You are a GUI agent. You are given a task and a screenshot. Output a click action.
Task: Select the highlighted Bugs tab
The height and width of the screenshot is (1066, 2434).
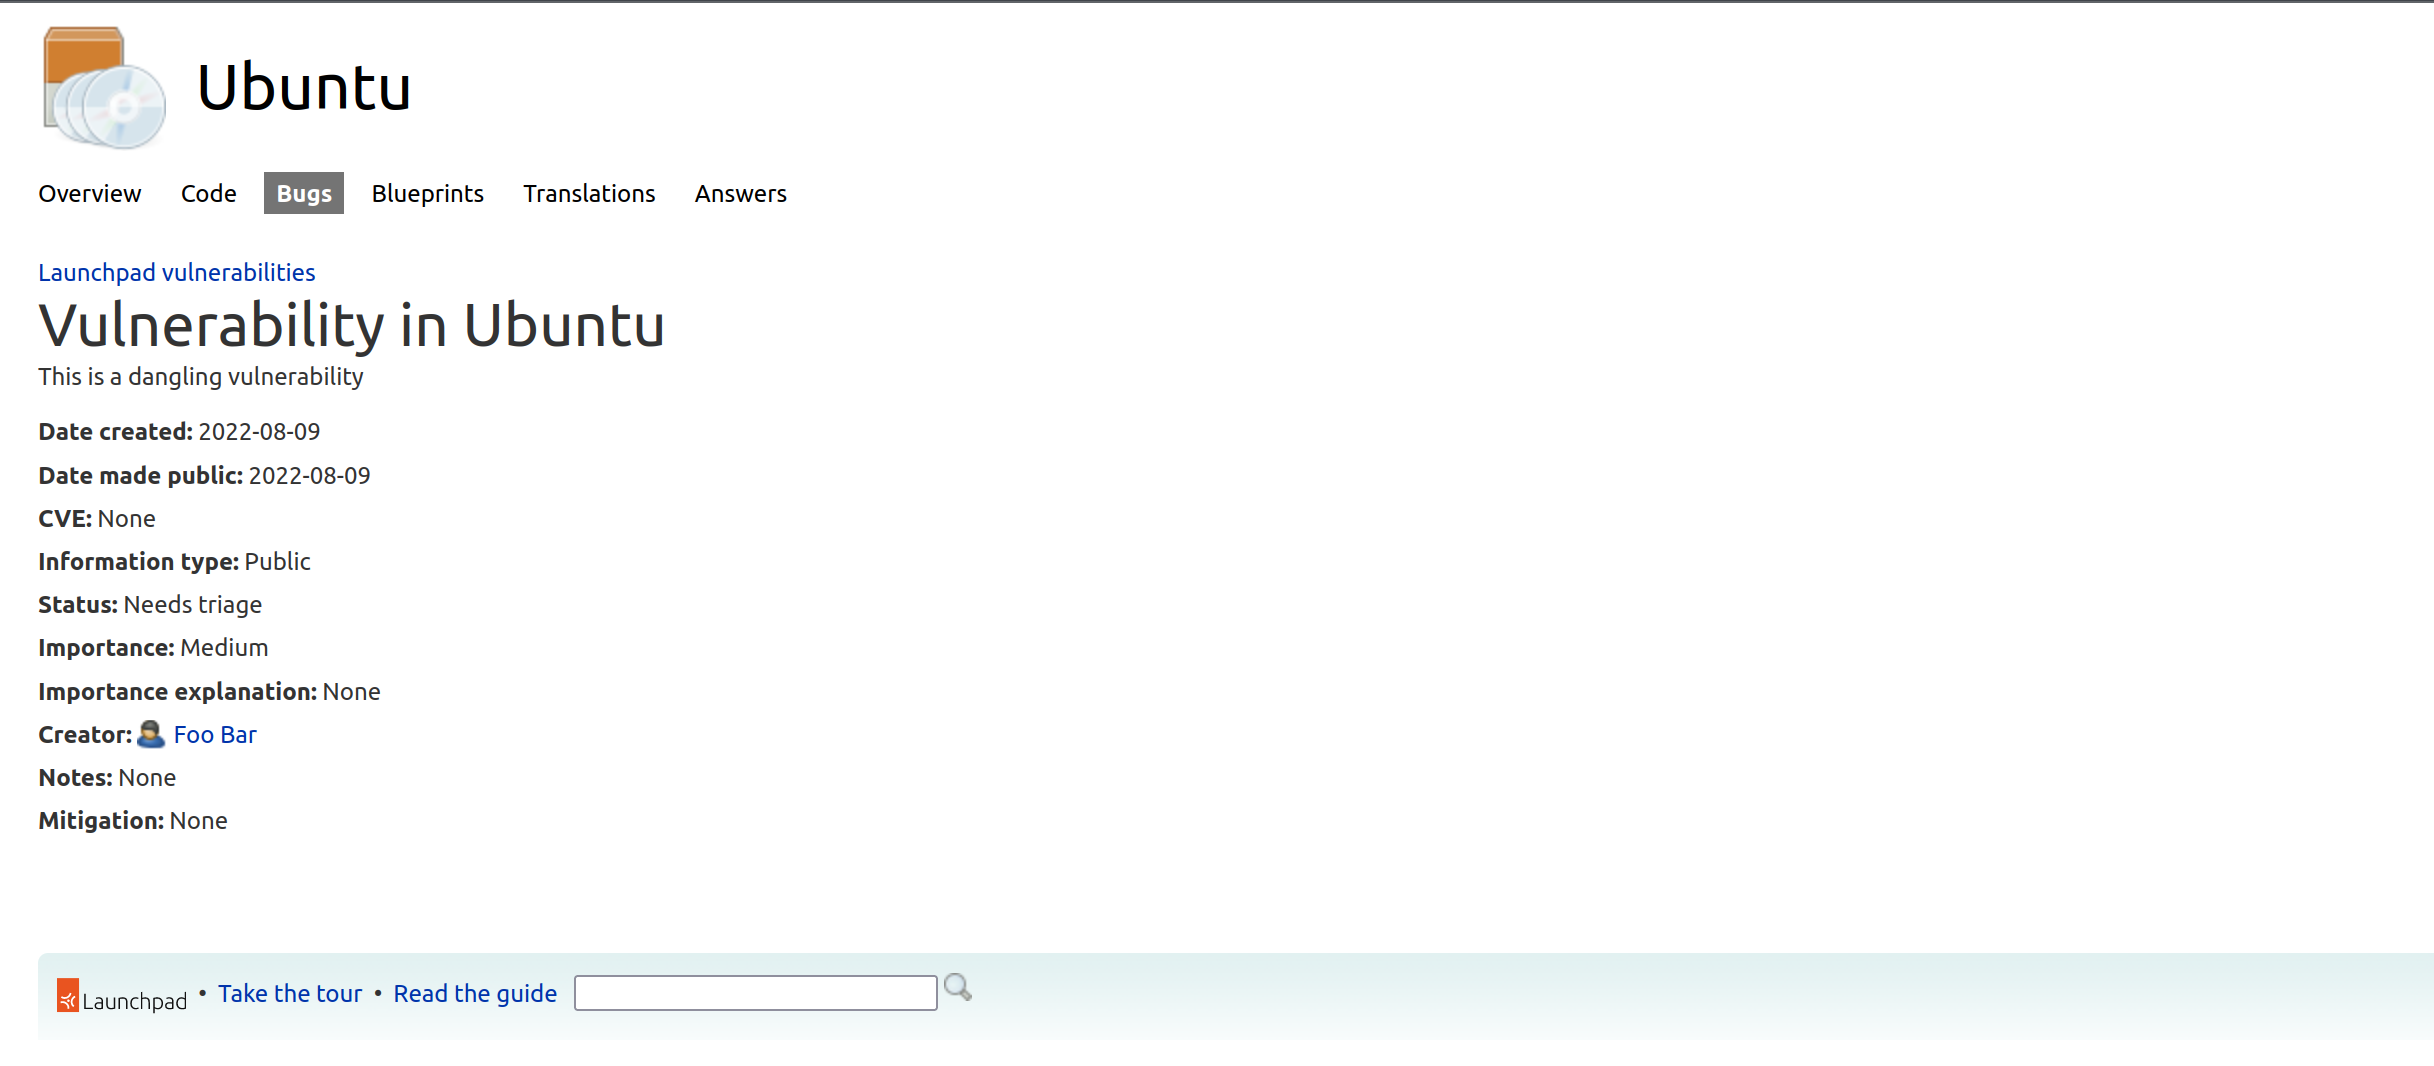pyautogui.click(x=304, y=193)
